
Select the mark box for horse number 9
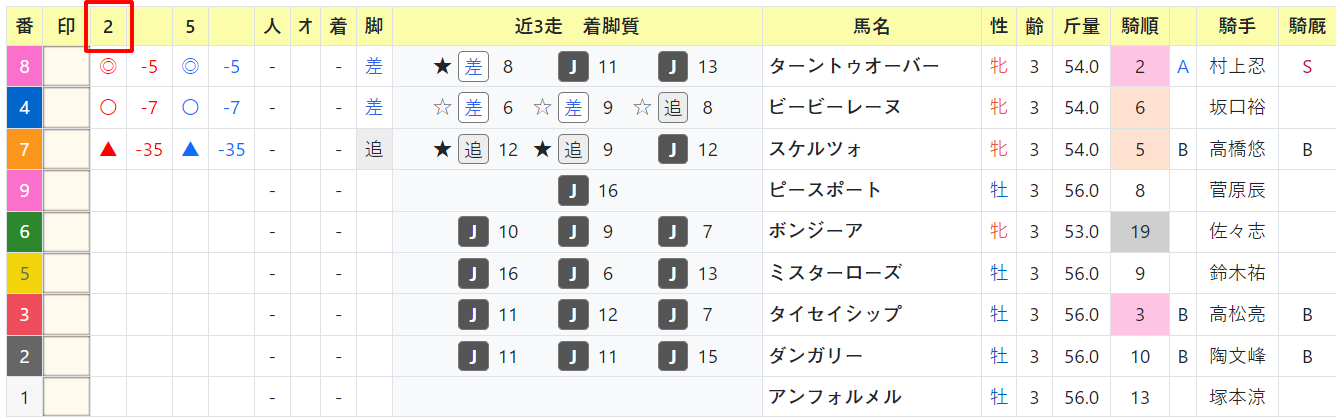(x=67, y=190)
